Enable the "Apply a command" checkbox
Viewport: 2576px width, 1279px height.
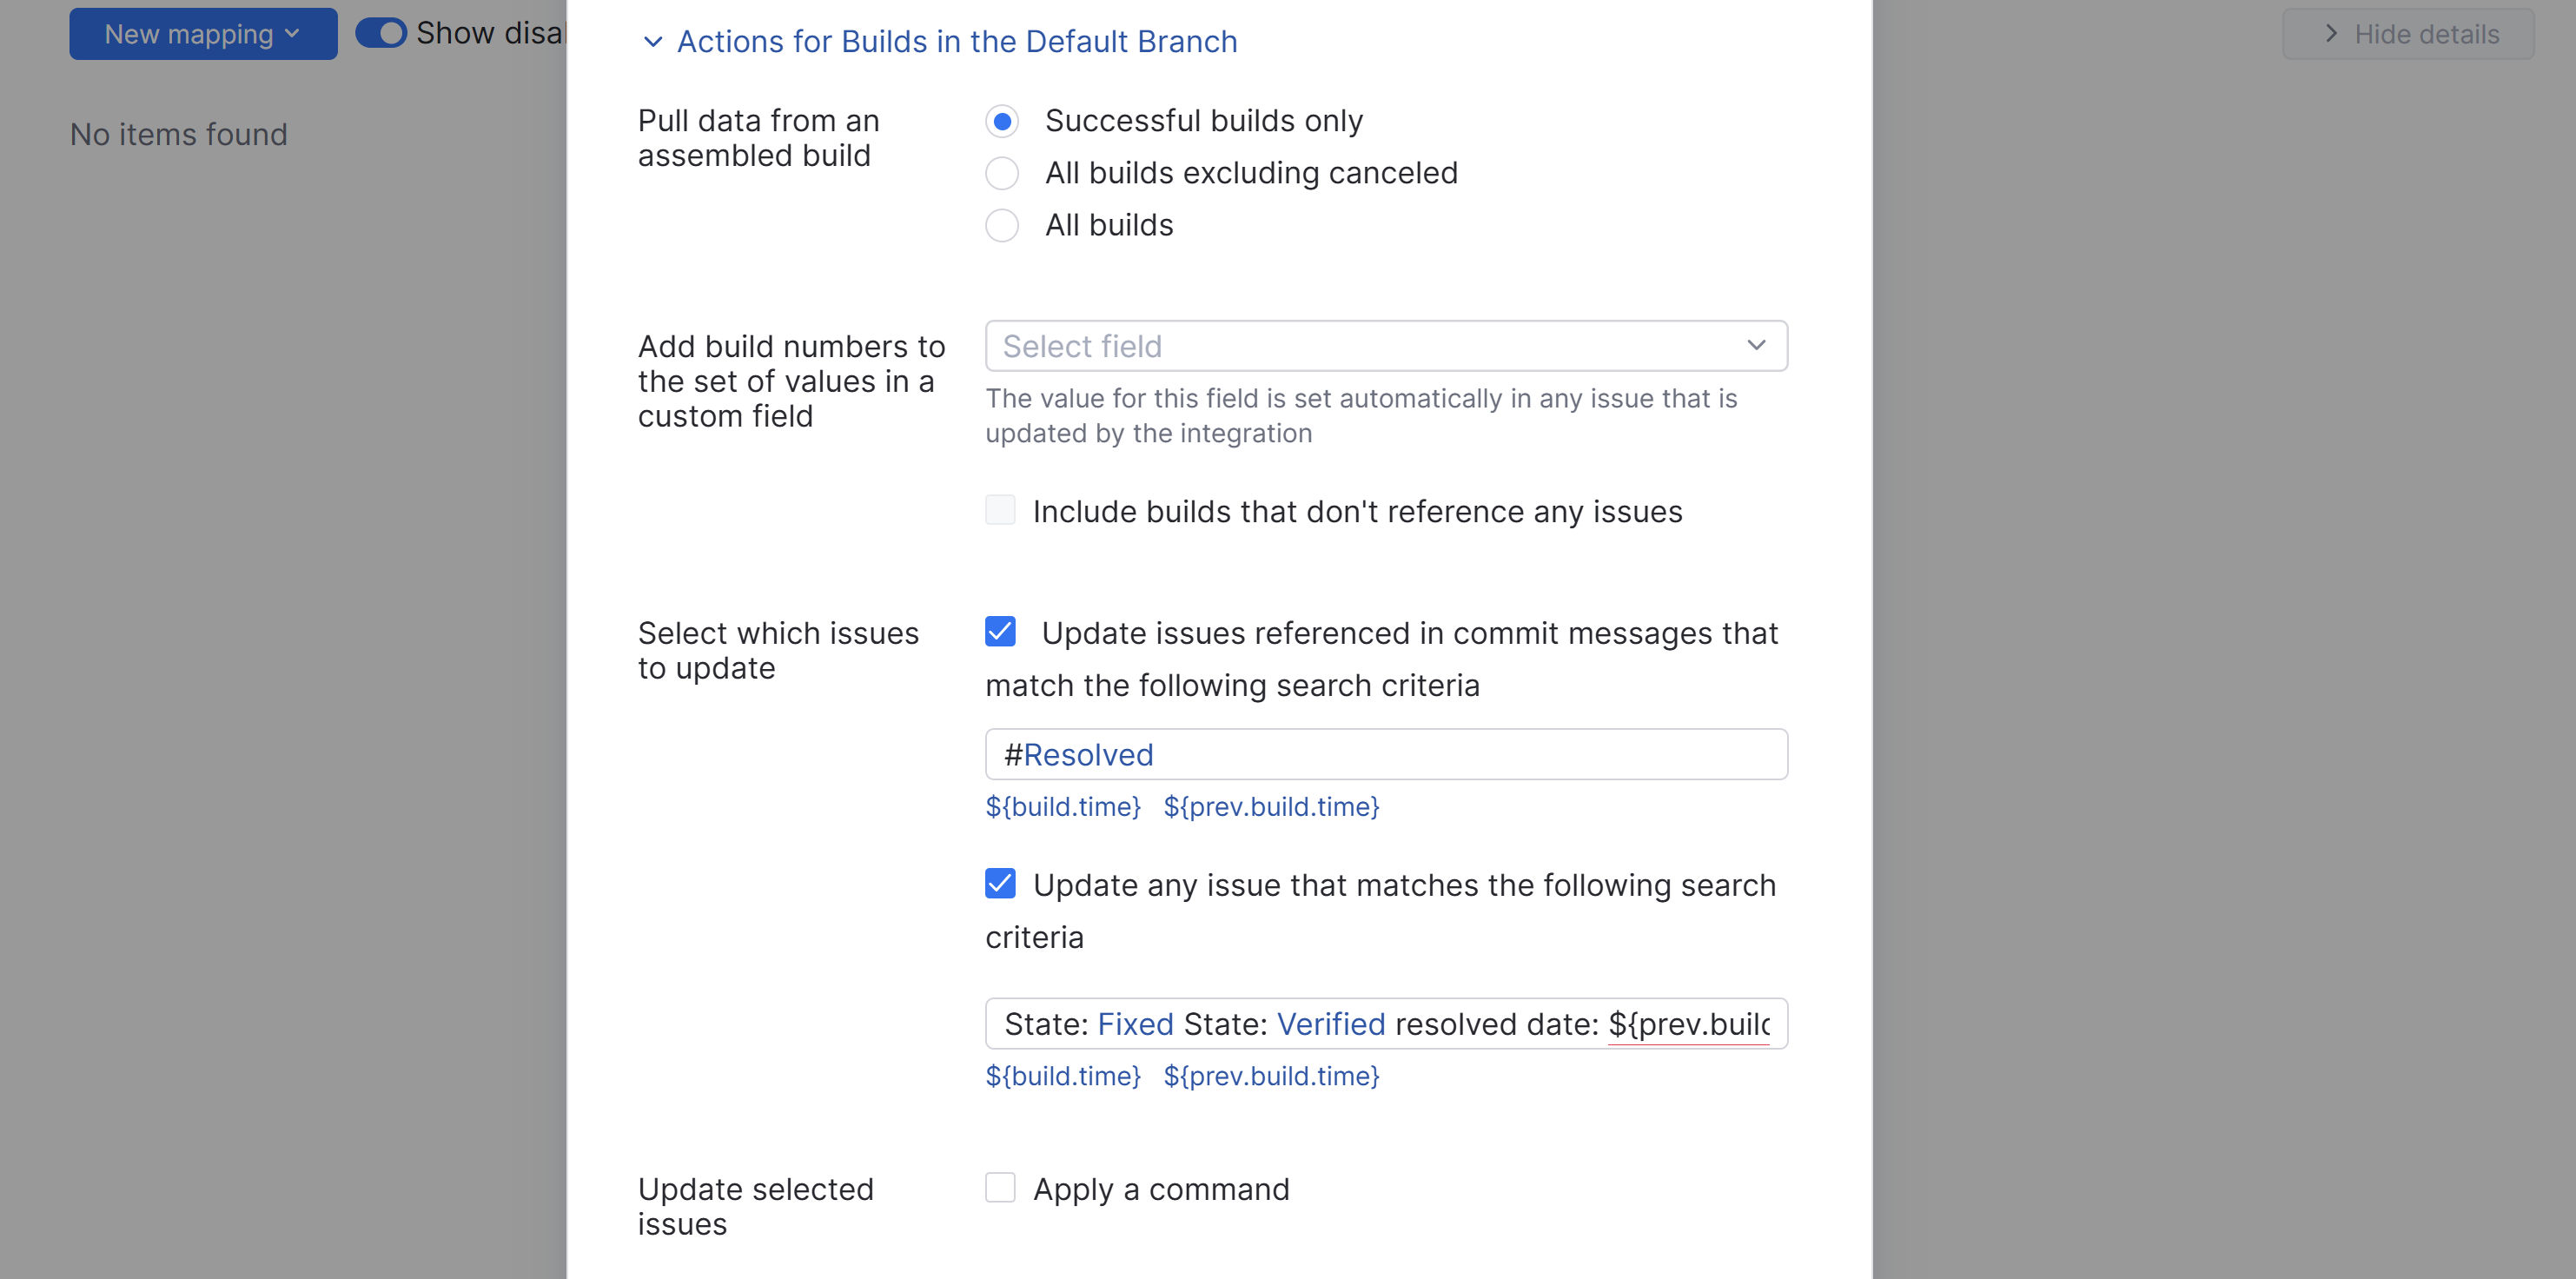coord(1000,1187)
